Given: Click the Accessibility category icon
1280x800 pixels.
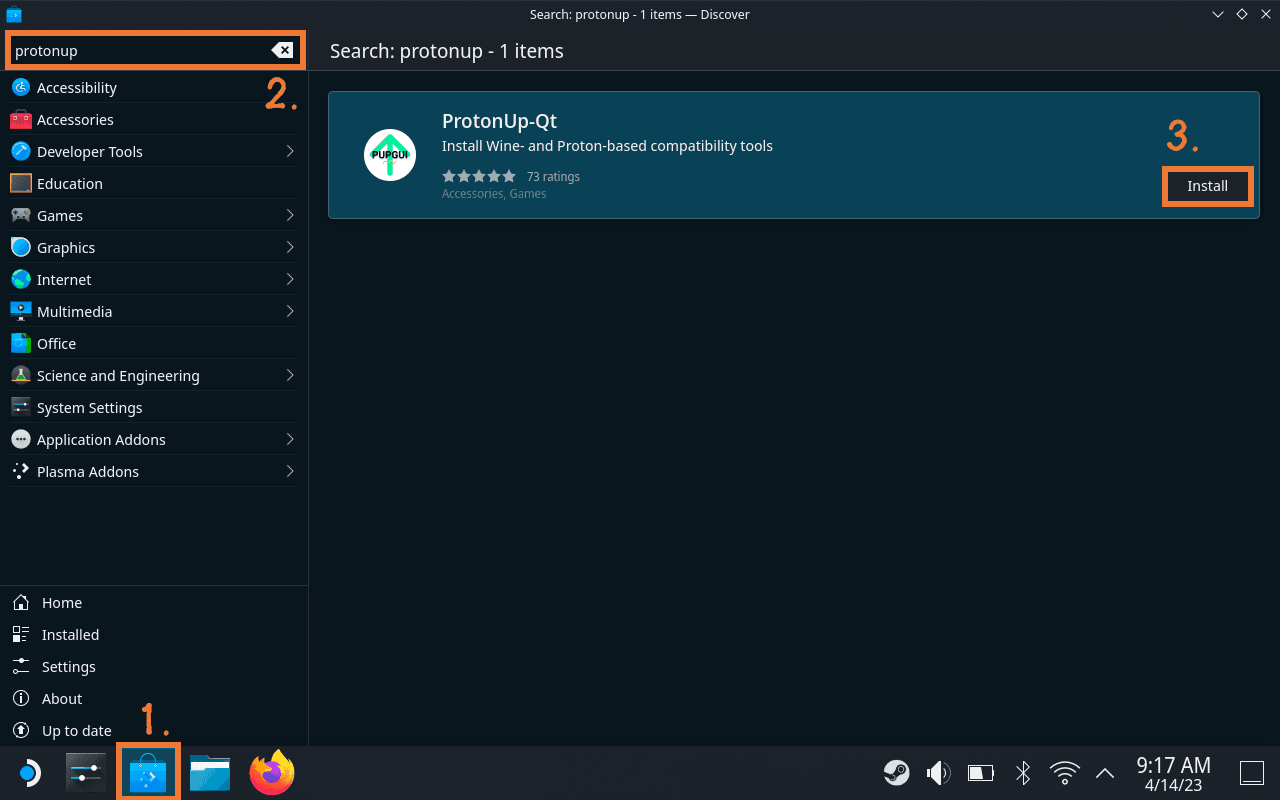Looking at the screenshot, I should (21, 88).
